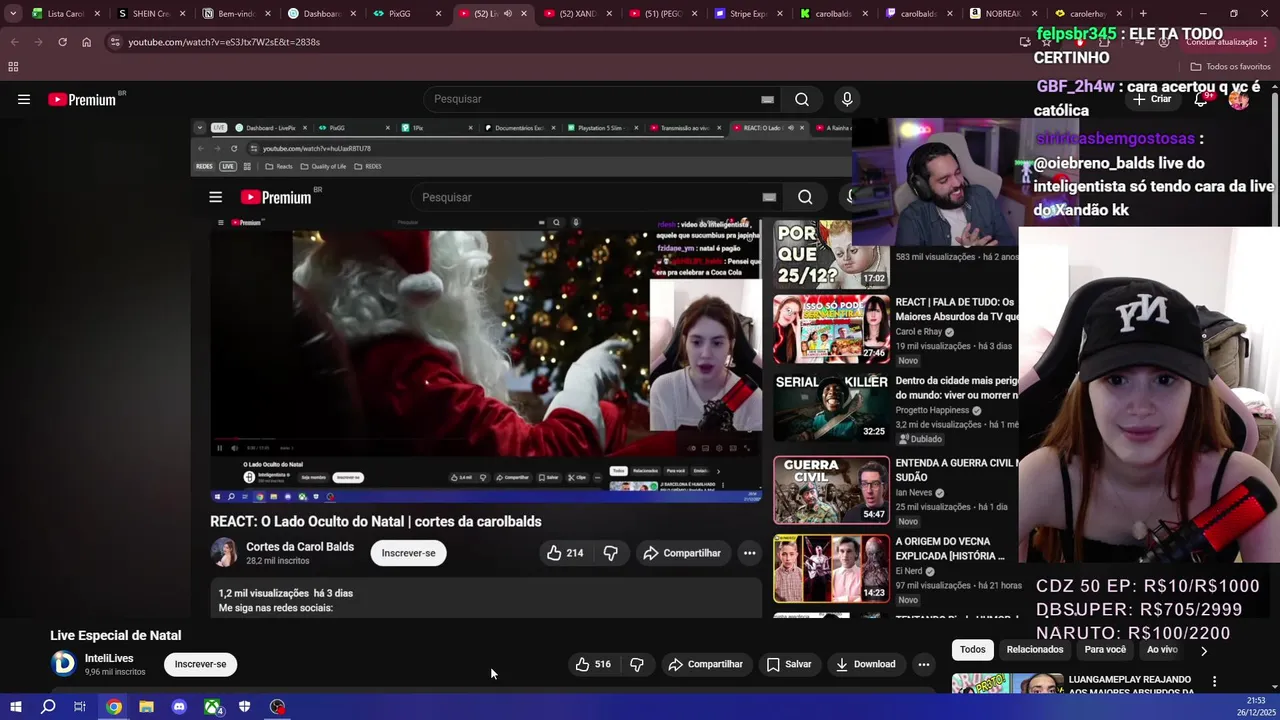
Task: Open YouTube notifications bell
Action: (x=1201, y=99)
